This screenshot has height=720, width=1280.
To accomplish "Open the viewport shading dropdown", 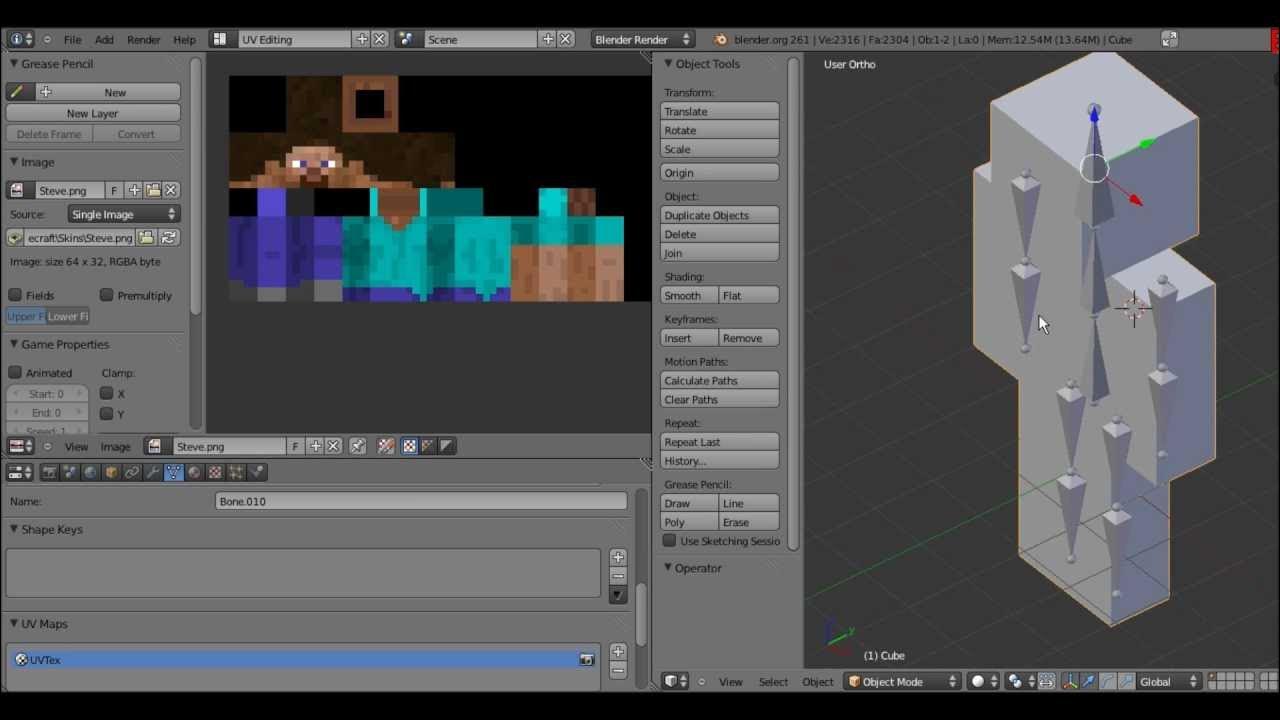I will (x=984, y=681).
